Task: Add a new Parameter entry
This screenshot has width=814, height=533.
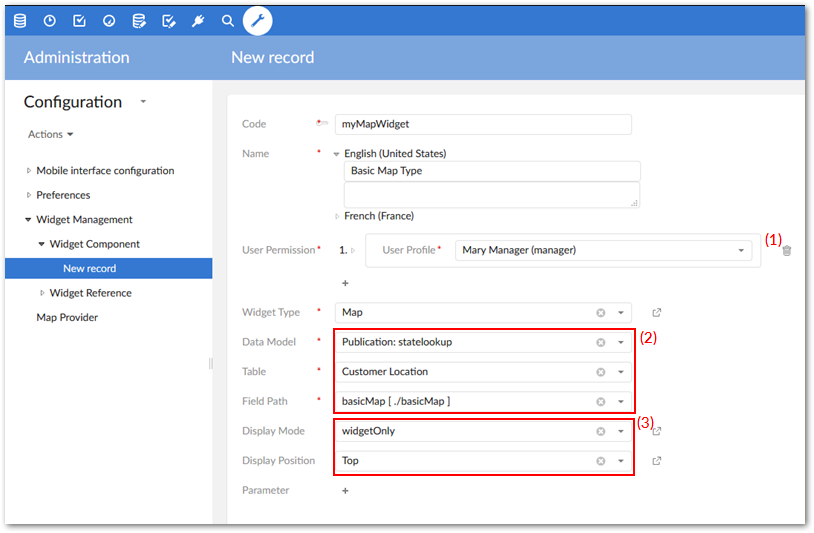Action: 346,491
